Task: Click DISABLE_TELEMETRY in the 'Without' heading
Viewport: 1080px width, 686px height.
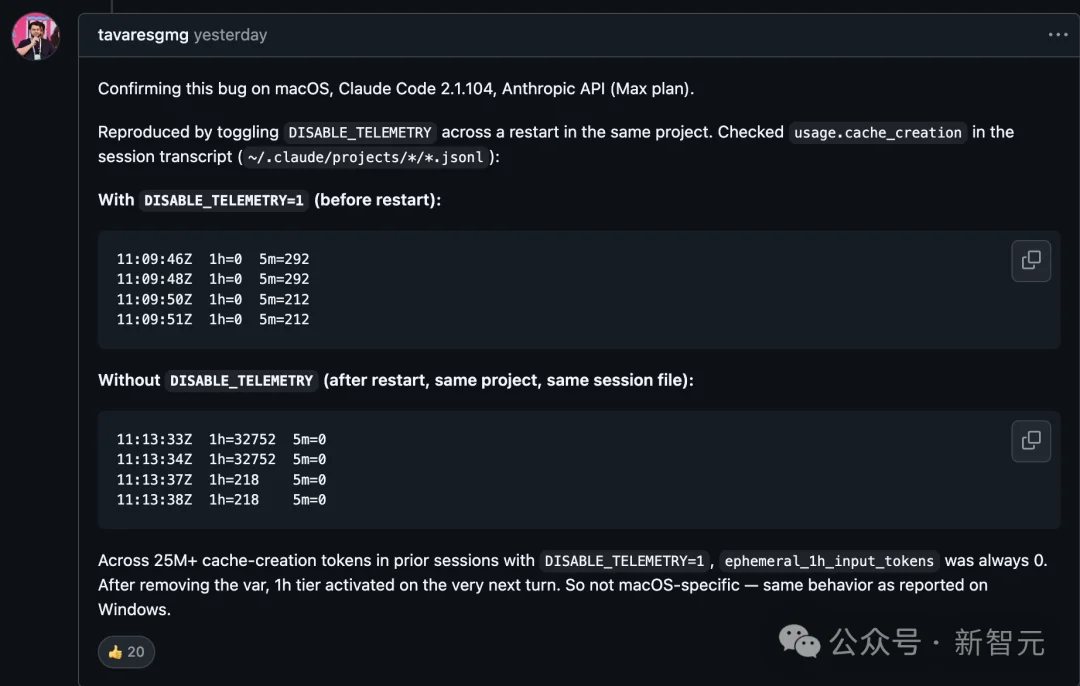Action: (x=241, y=380)
